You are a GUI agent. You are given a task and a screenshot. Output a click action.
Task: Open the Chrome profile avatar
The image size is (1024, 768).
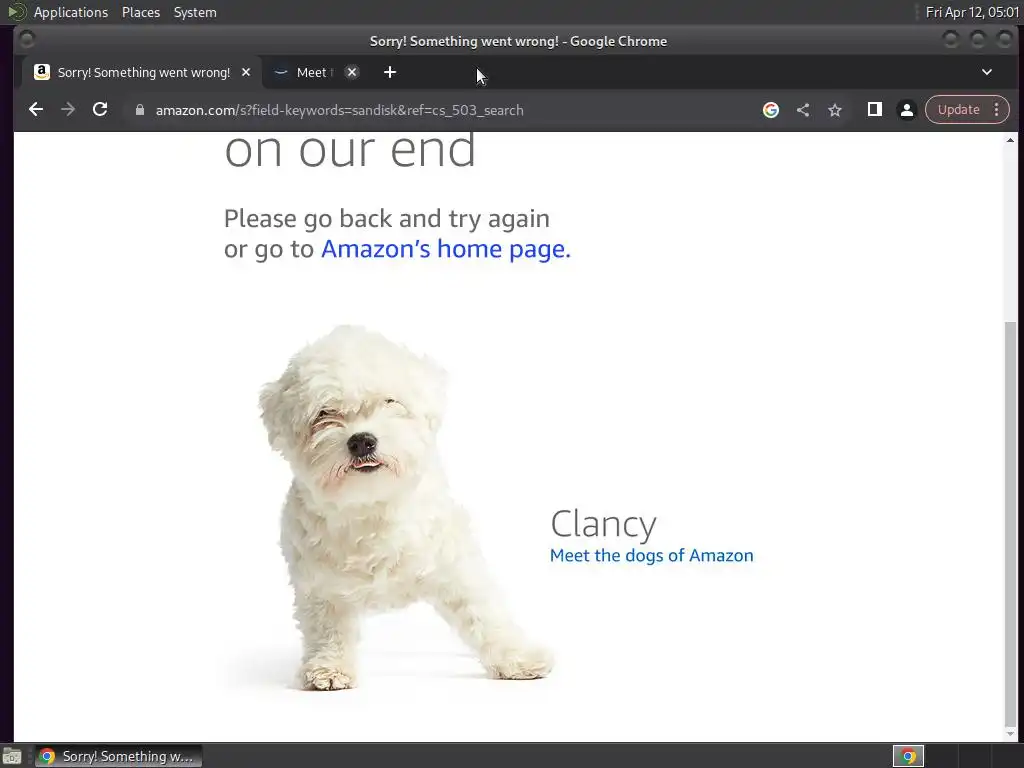[906, 110]
